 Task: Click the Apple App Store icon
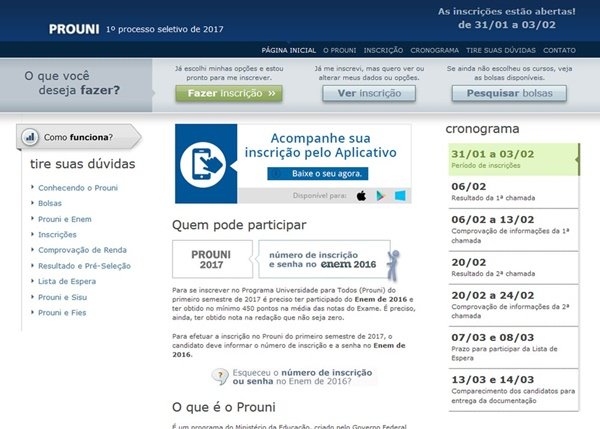(x=361, y=196)
